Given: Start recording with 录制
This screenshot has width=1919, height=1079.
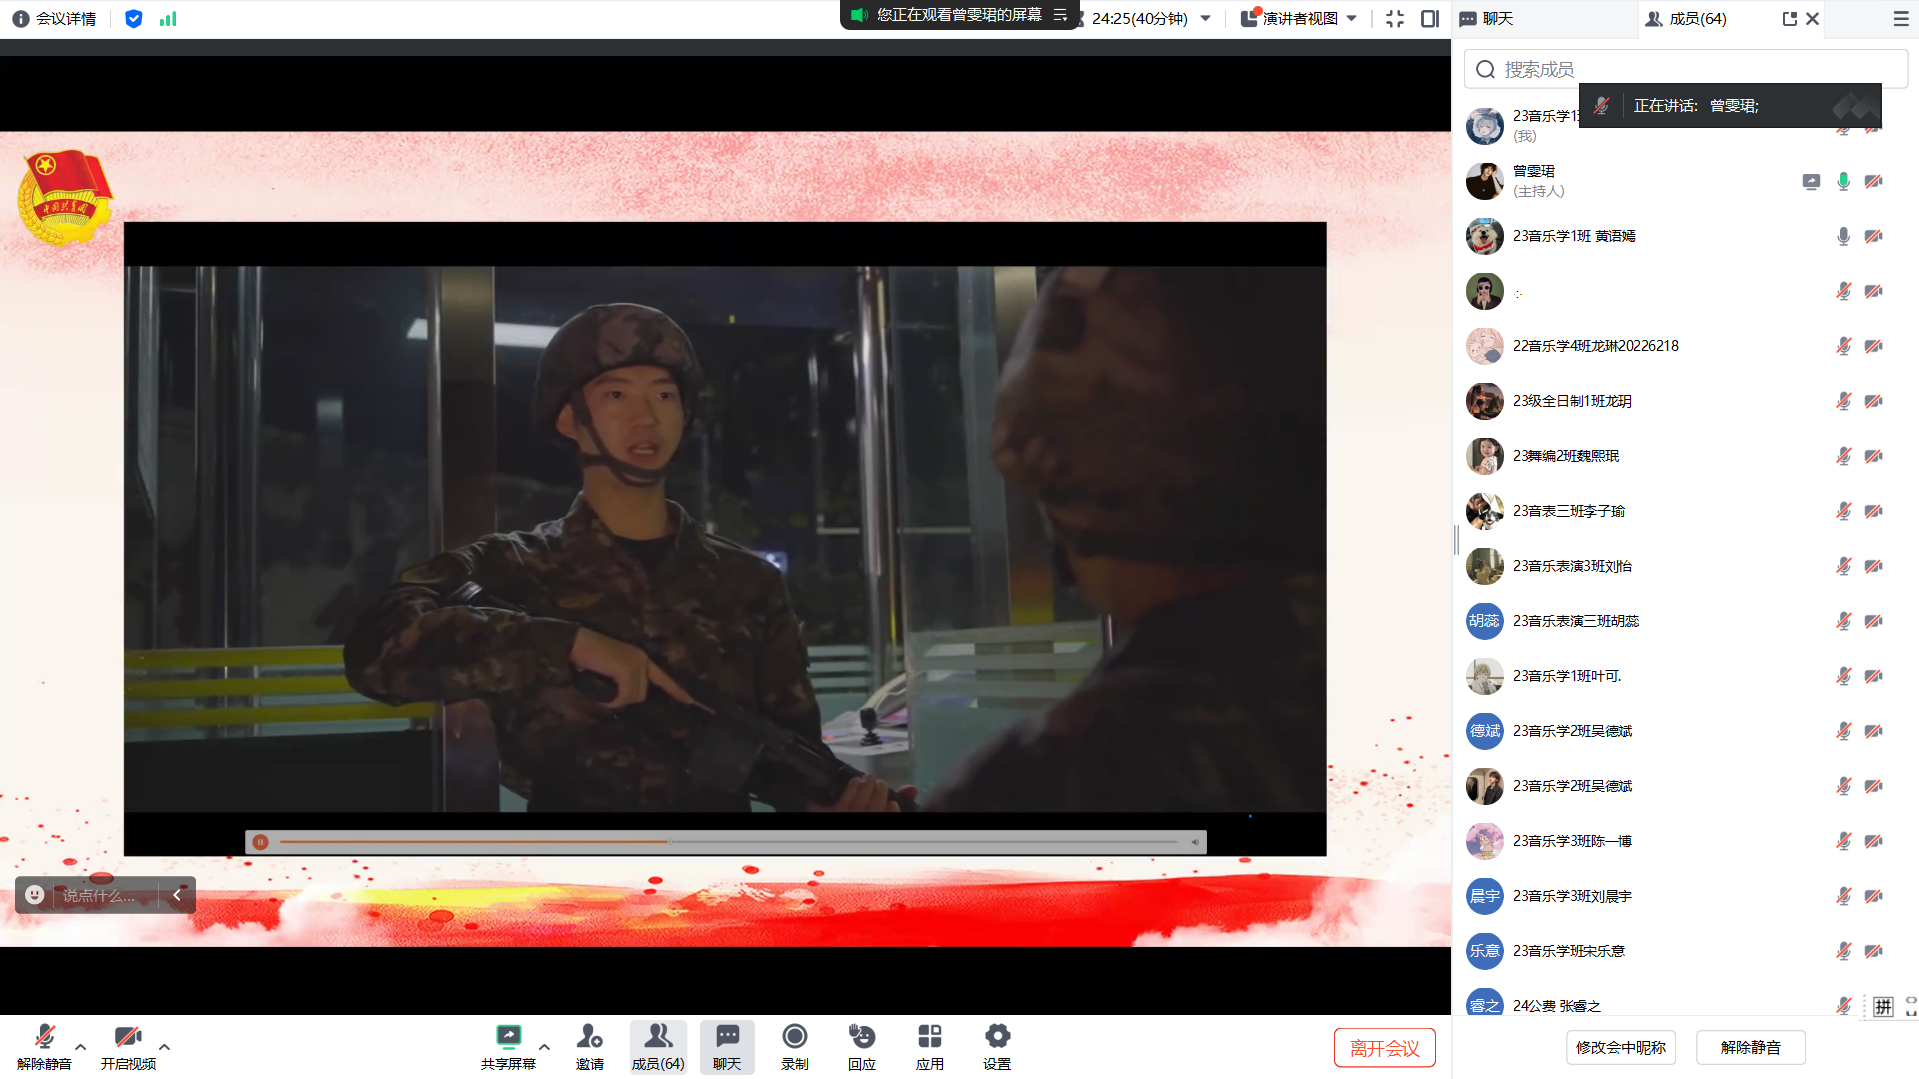Looking at the screenshot, I should (795, 1047).
